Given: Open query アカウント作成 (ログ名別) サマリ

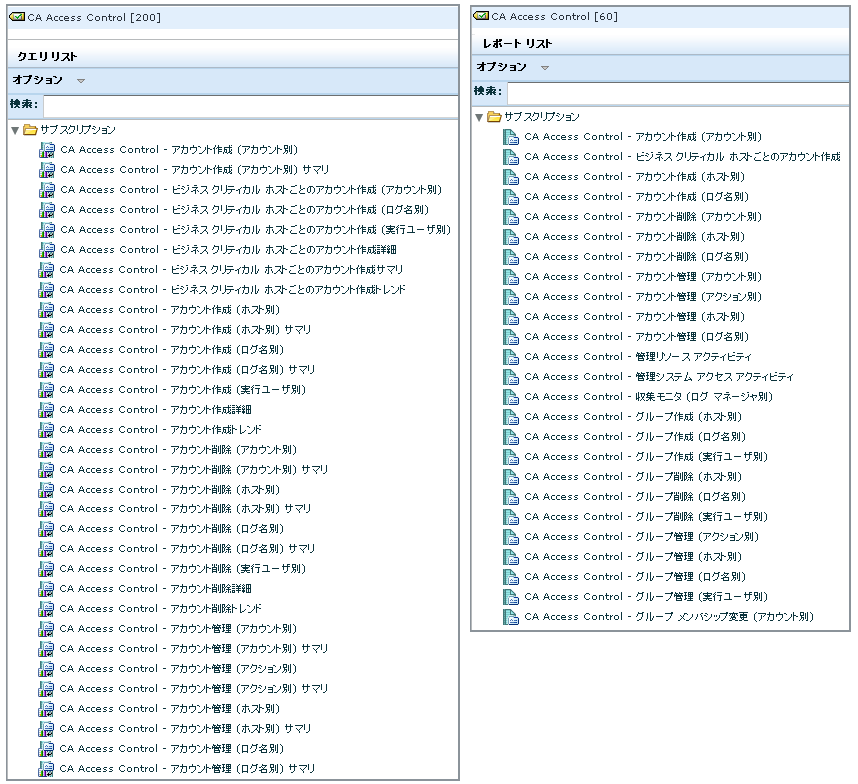Looking at the screenshot, I should click(187, 369).
